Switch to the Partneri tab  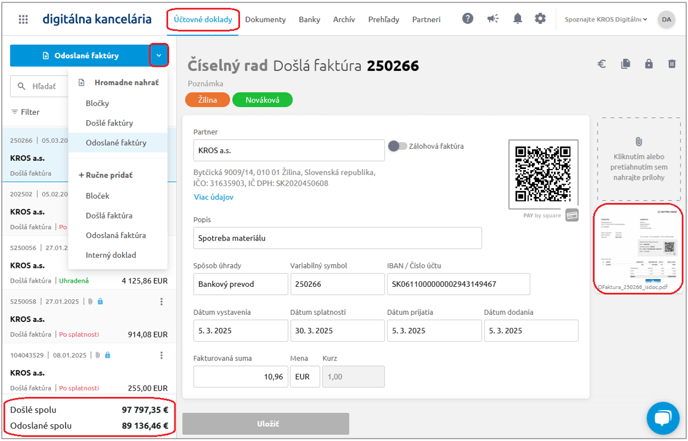click(x=426, y=19)
